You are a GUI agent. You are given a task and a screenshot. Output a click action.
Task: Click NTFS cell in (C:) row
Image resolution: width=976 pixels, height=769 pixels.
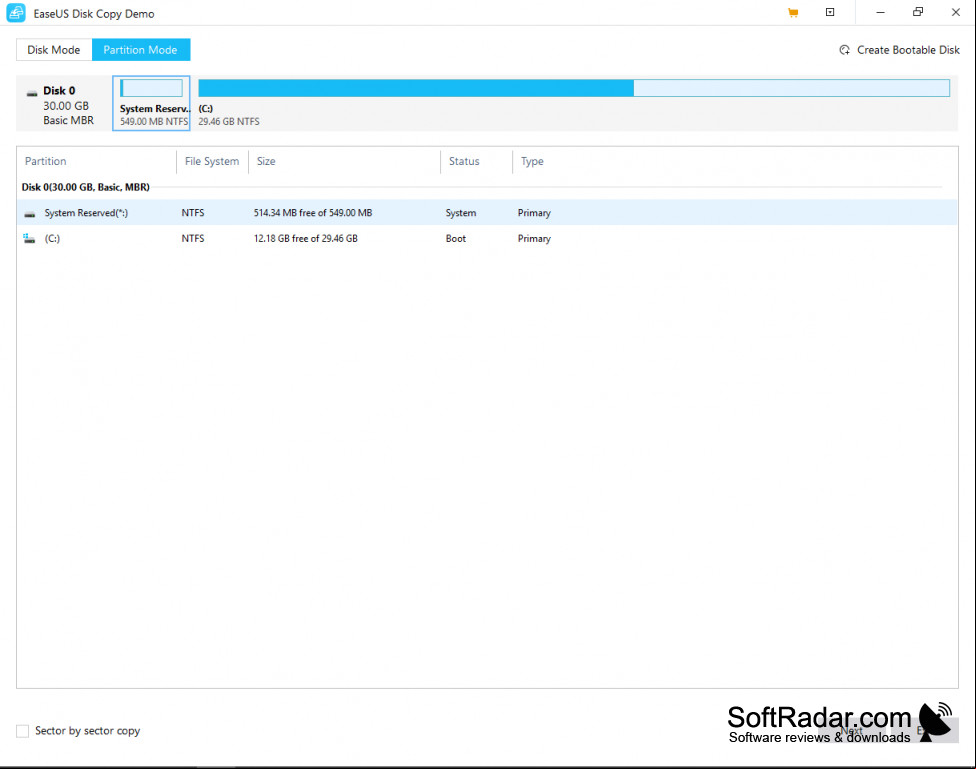pos(193,238)
